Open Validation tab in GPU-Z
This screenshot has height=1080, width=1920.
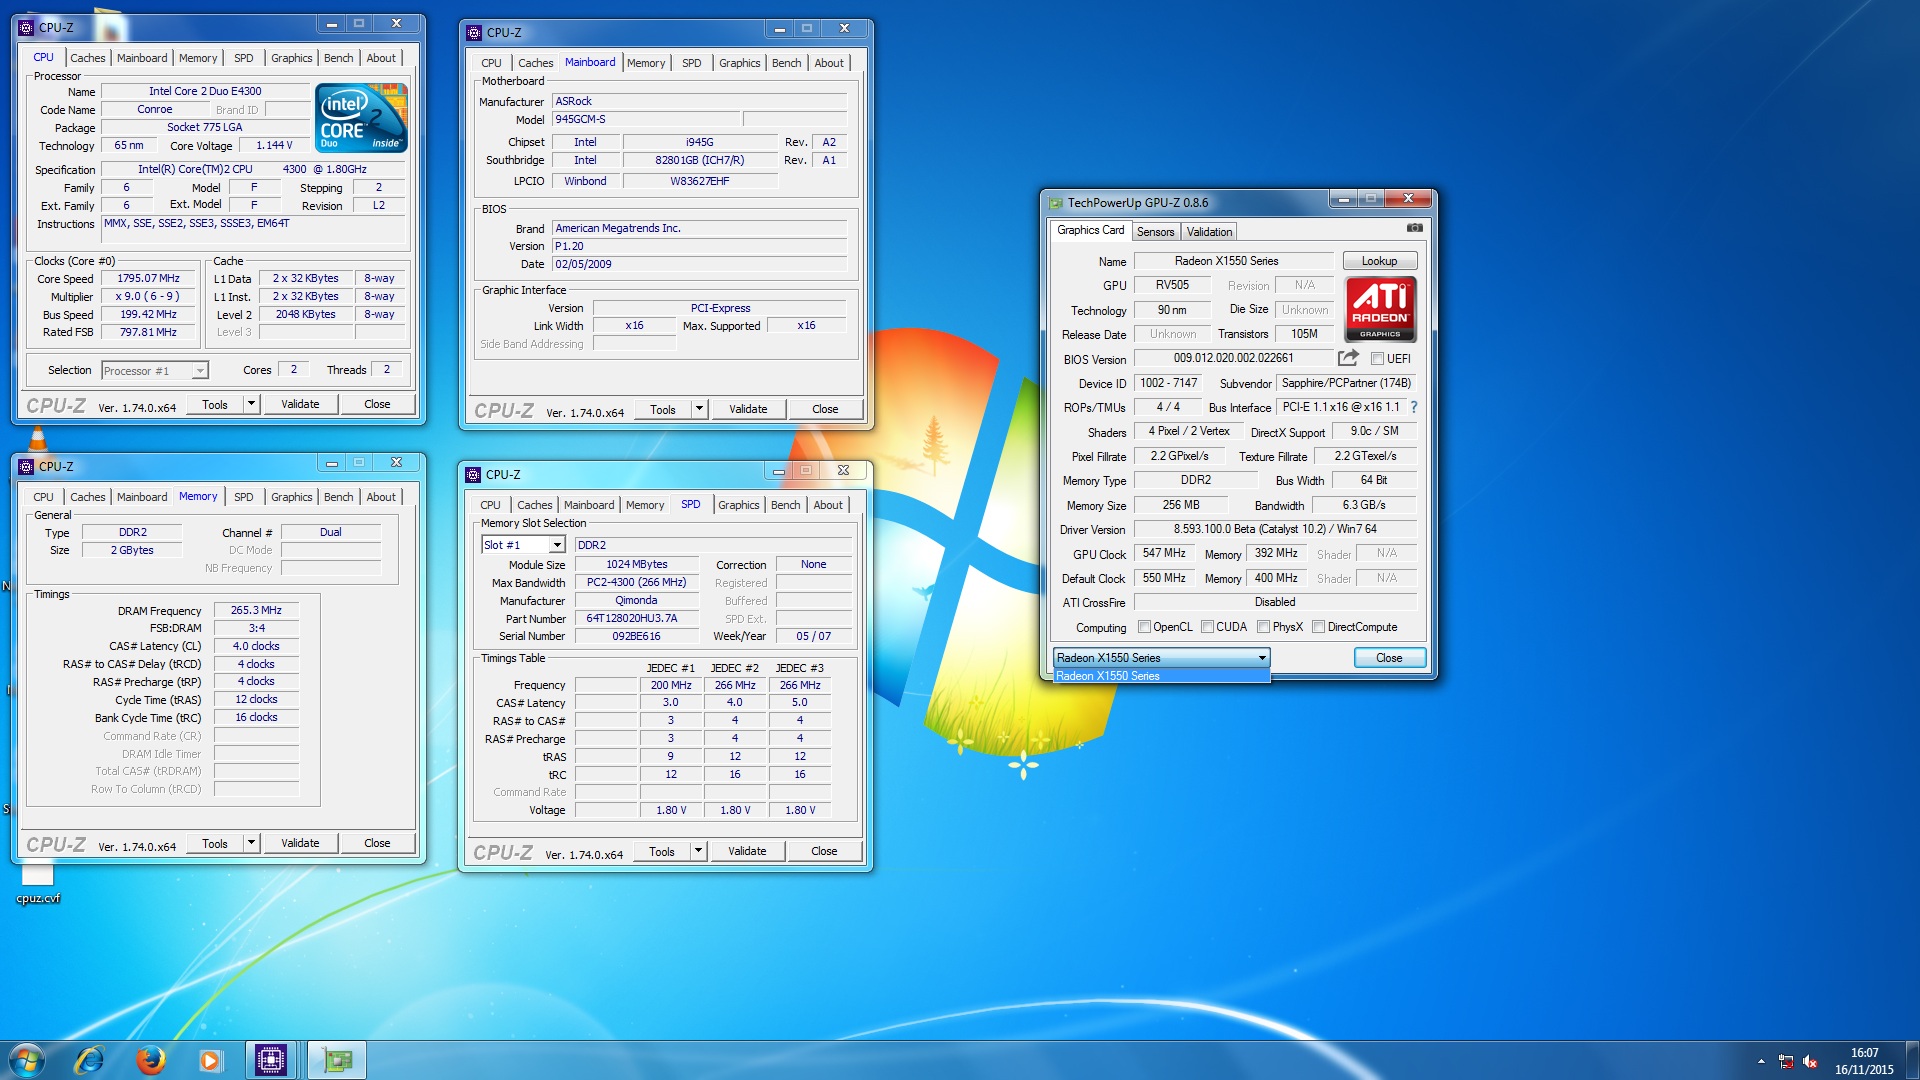pyautogui.click(x=1209, y=232)
